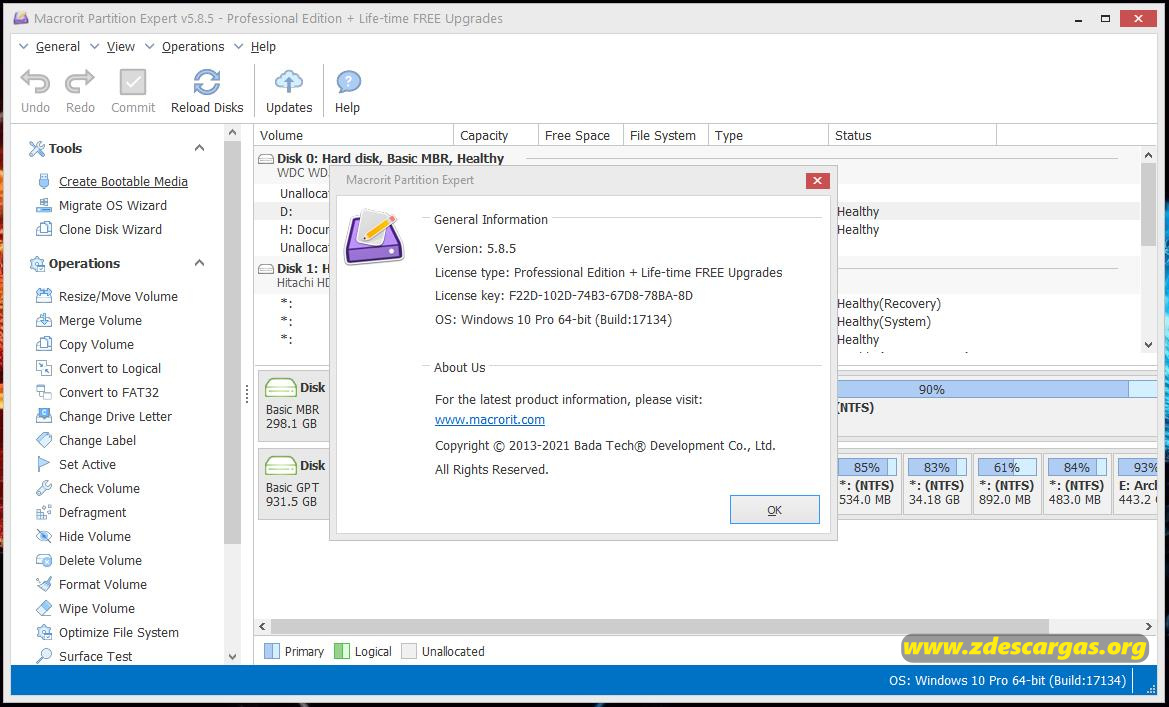This screenshot has height=707, width=1169.
Task: Click the Set Active flag icon
Action: (45, 464)
